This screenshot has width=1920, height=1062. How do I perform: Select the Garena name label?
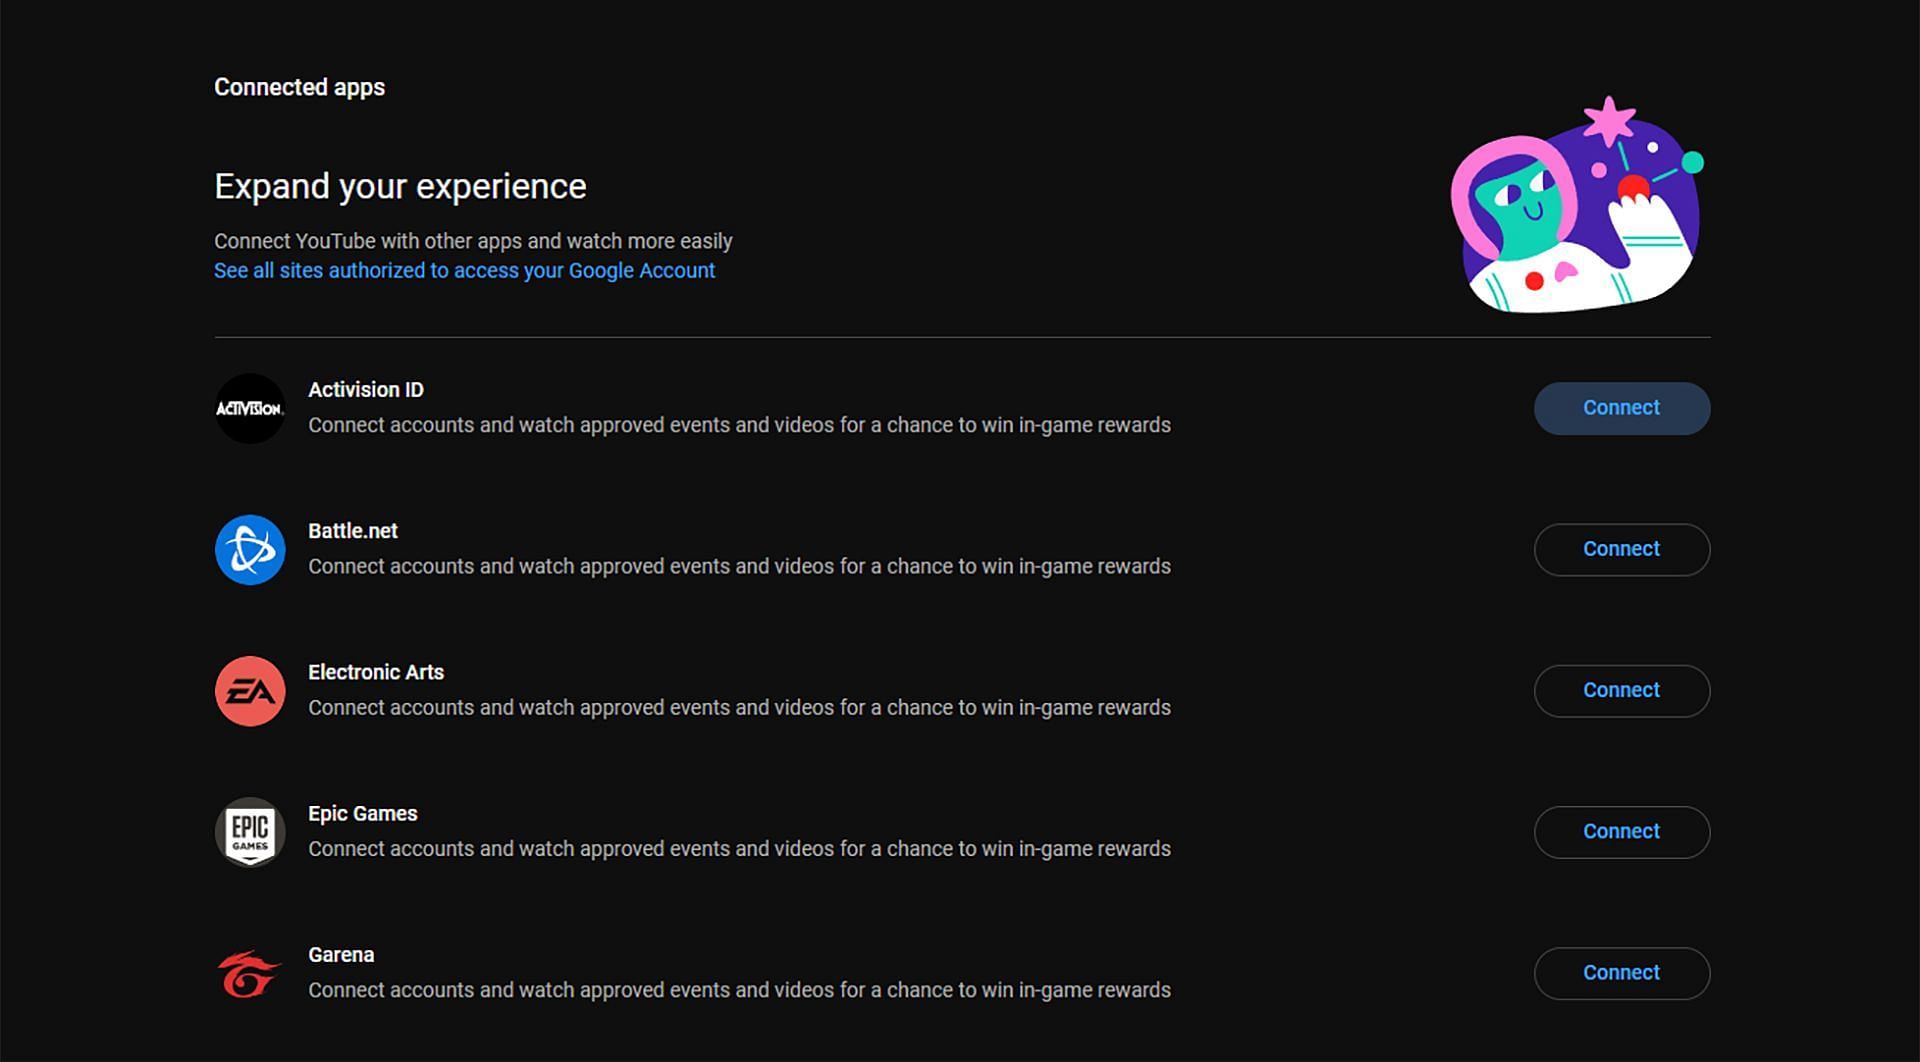(x=341, y=955)
